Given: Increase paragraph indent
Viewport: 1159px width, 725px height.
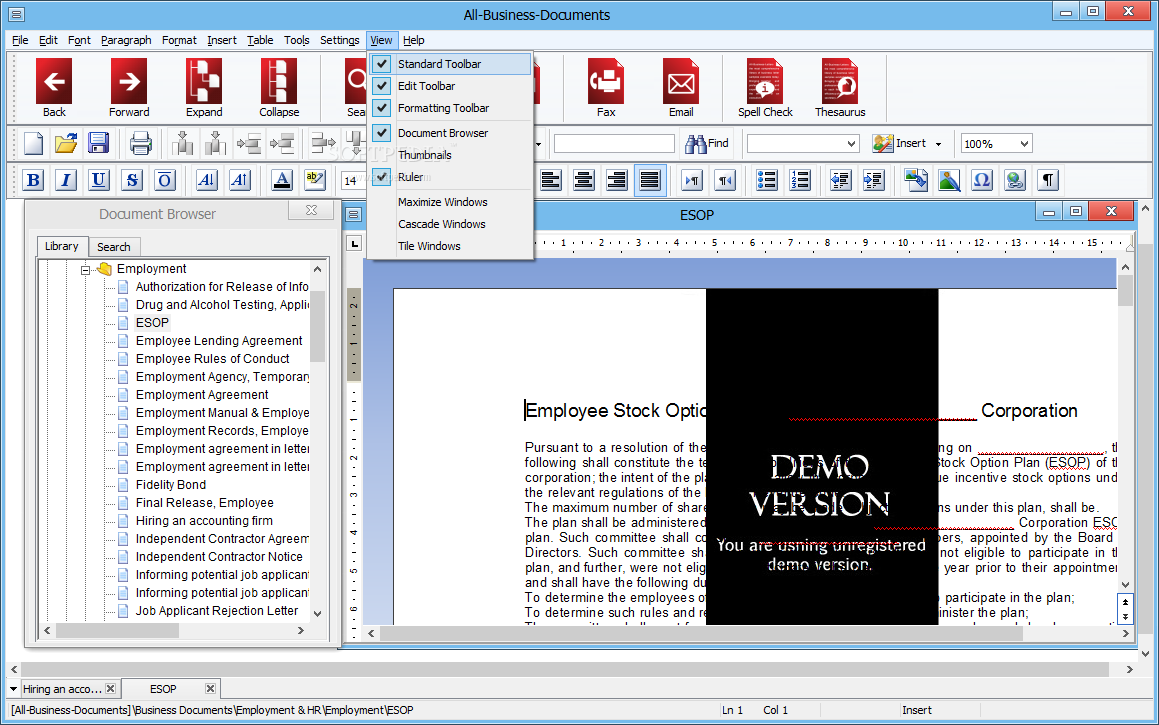Looking at the screenshot, I should point(873,180).
